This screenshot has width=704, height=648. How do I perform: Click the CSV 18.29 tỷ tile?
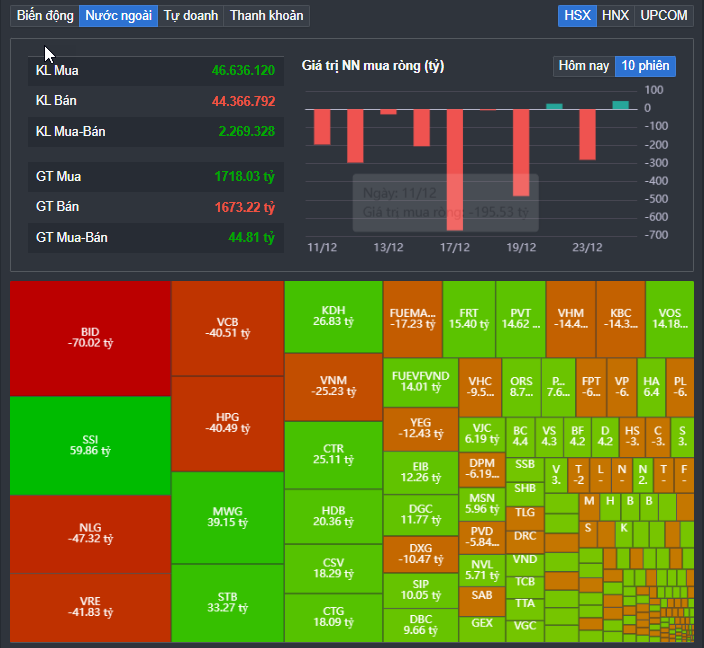pyautogui.click(x=334, y=569)
